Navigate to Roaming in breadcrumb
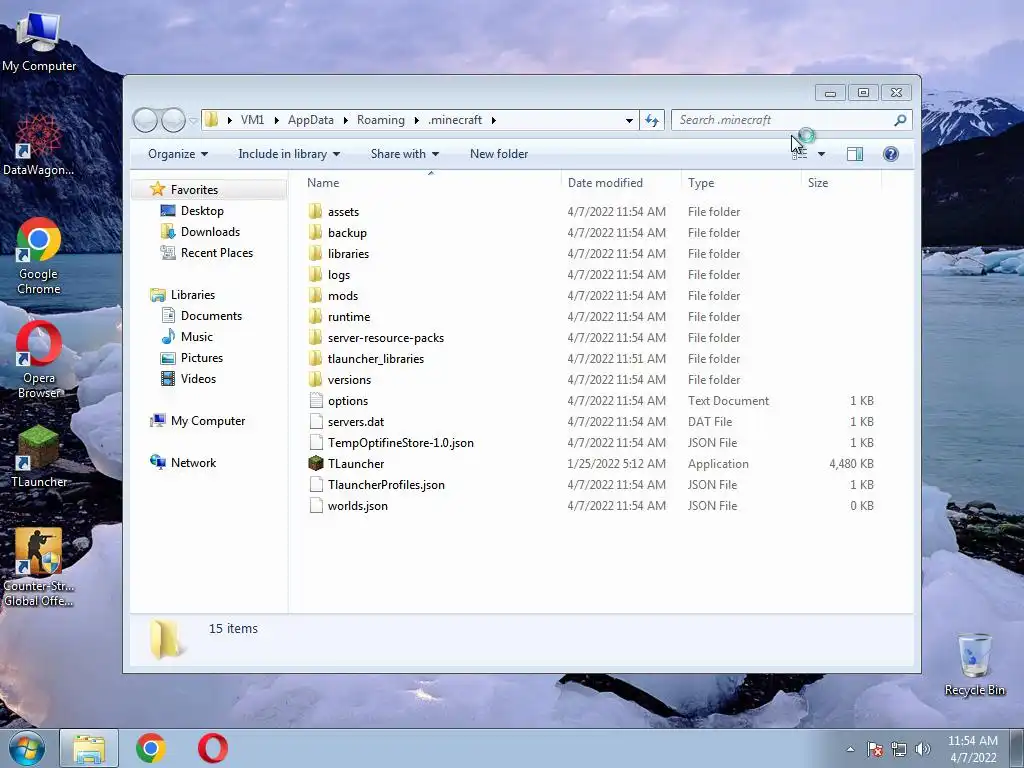 [381, 120]
